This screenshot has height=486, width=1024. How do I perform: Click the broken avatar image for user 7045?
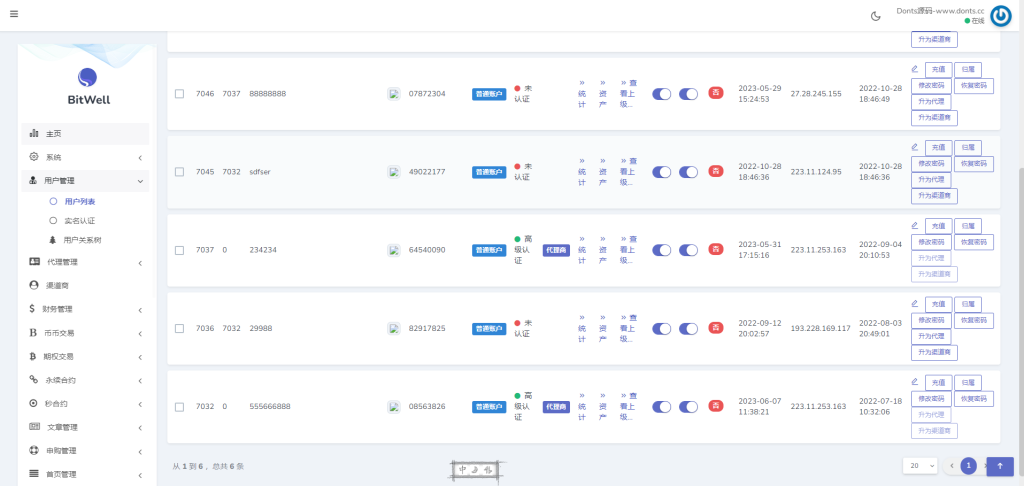click(394, 172)
